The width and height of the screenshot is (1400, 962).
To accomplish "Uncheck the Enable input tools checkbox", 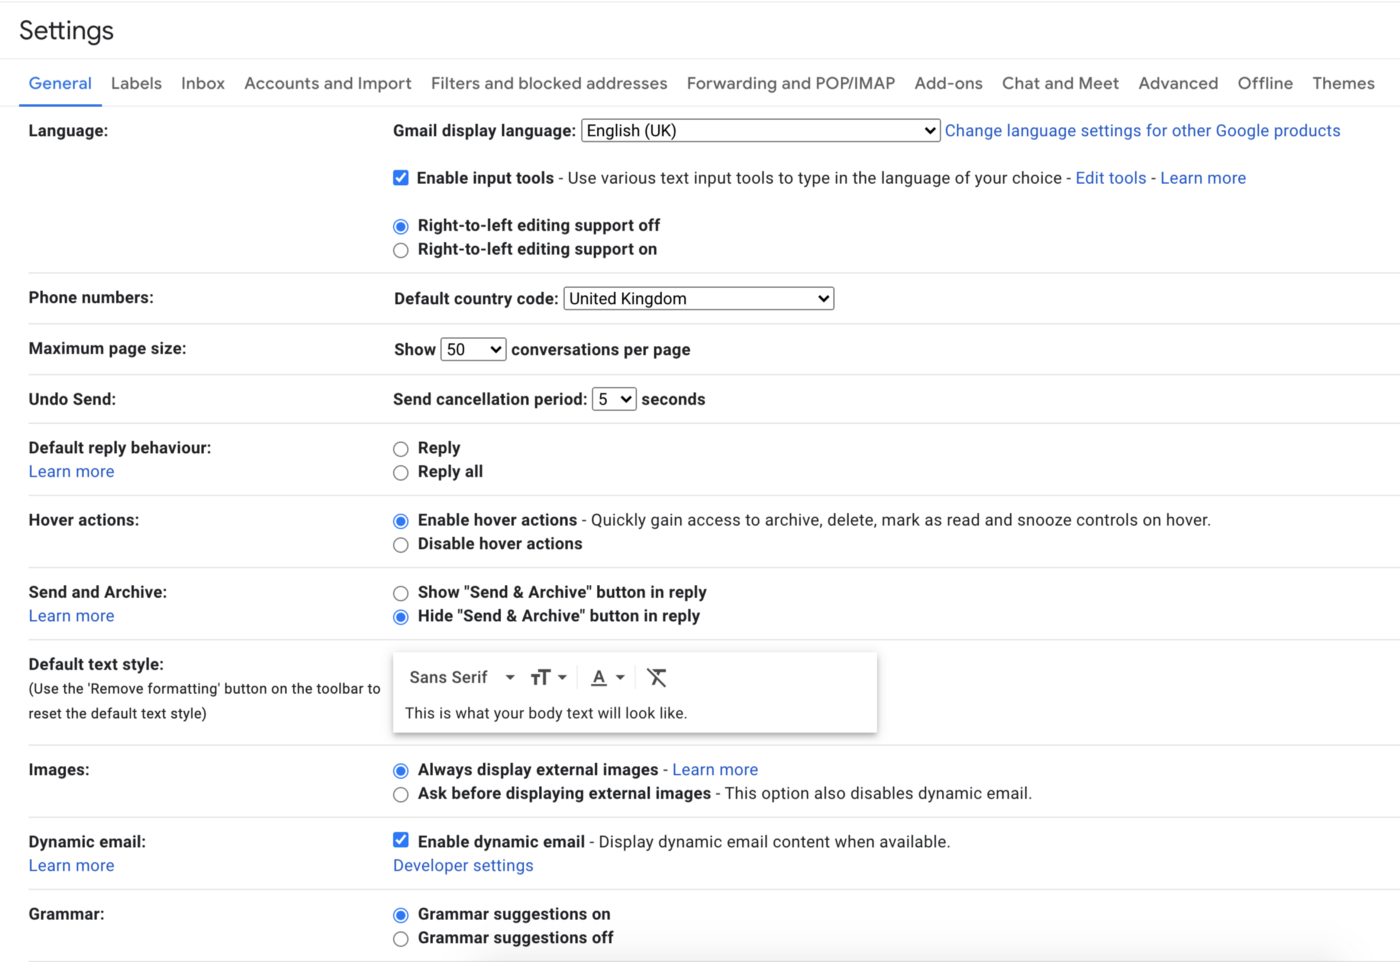I will point(401,178).
